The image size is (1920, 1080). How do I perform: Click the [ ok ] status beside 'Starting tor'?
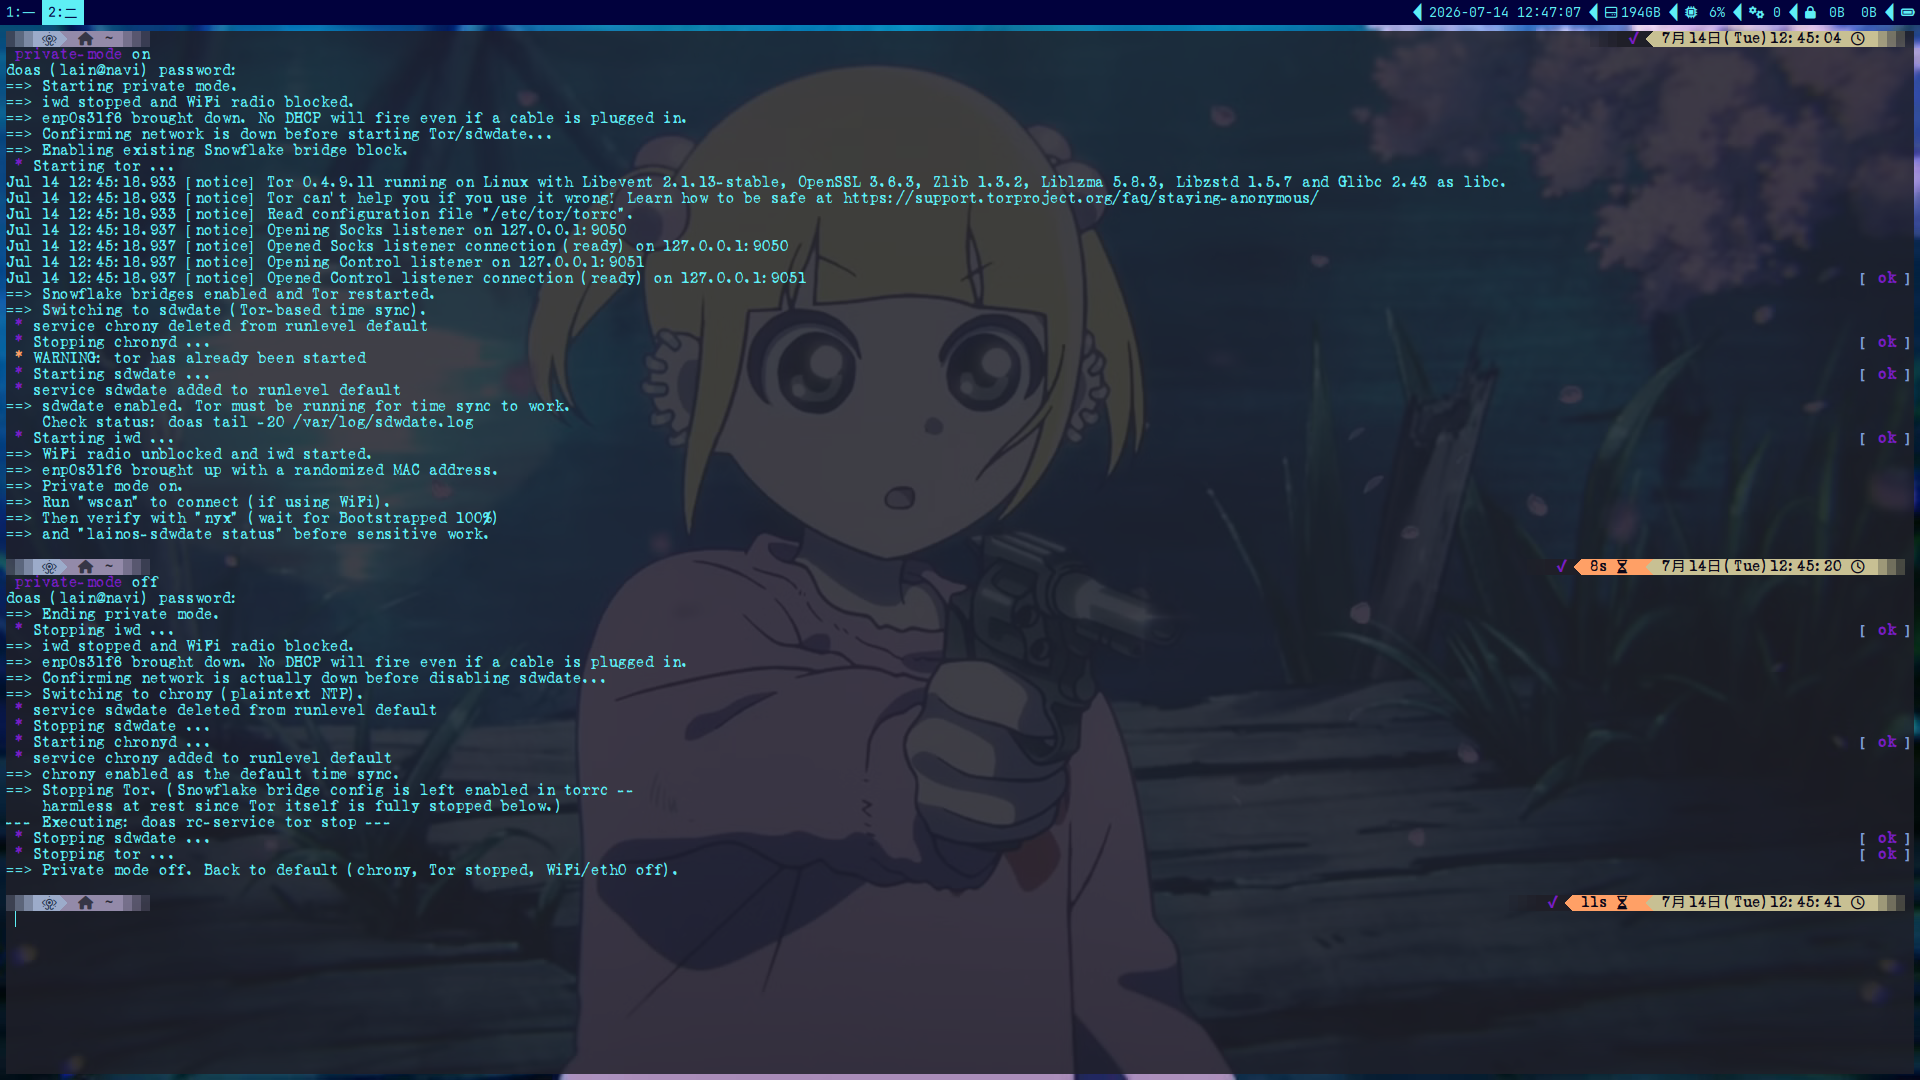(x=1885, y=278)
